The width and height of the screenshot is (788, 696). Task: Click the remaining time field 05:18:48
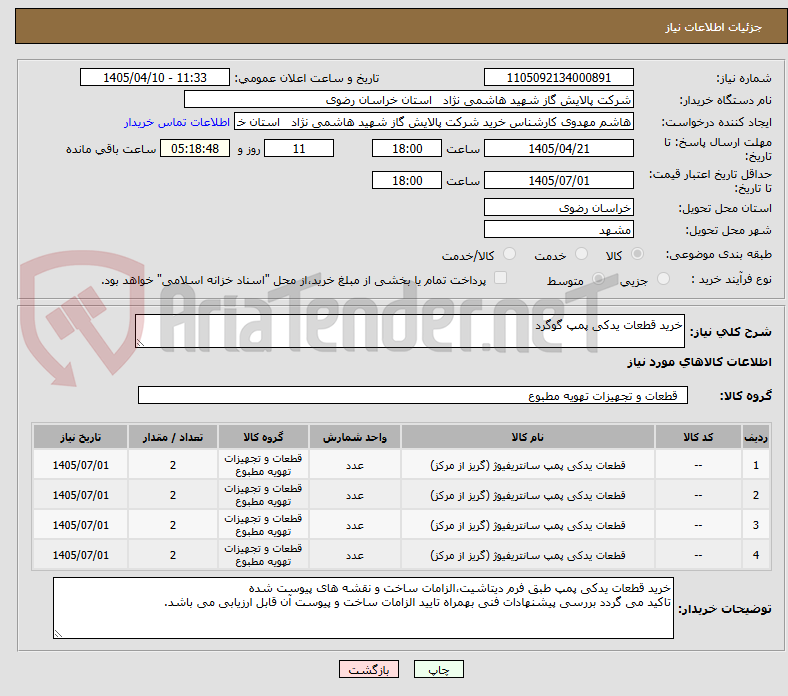[x=195, y=148]
